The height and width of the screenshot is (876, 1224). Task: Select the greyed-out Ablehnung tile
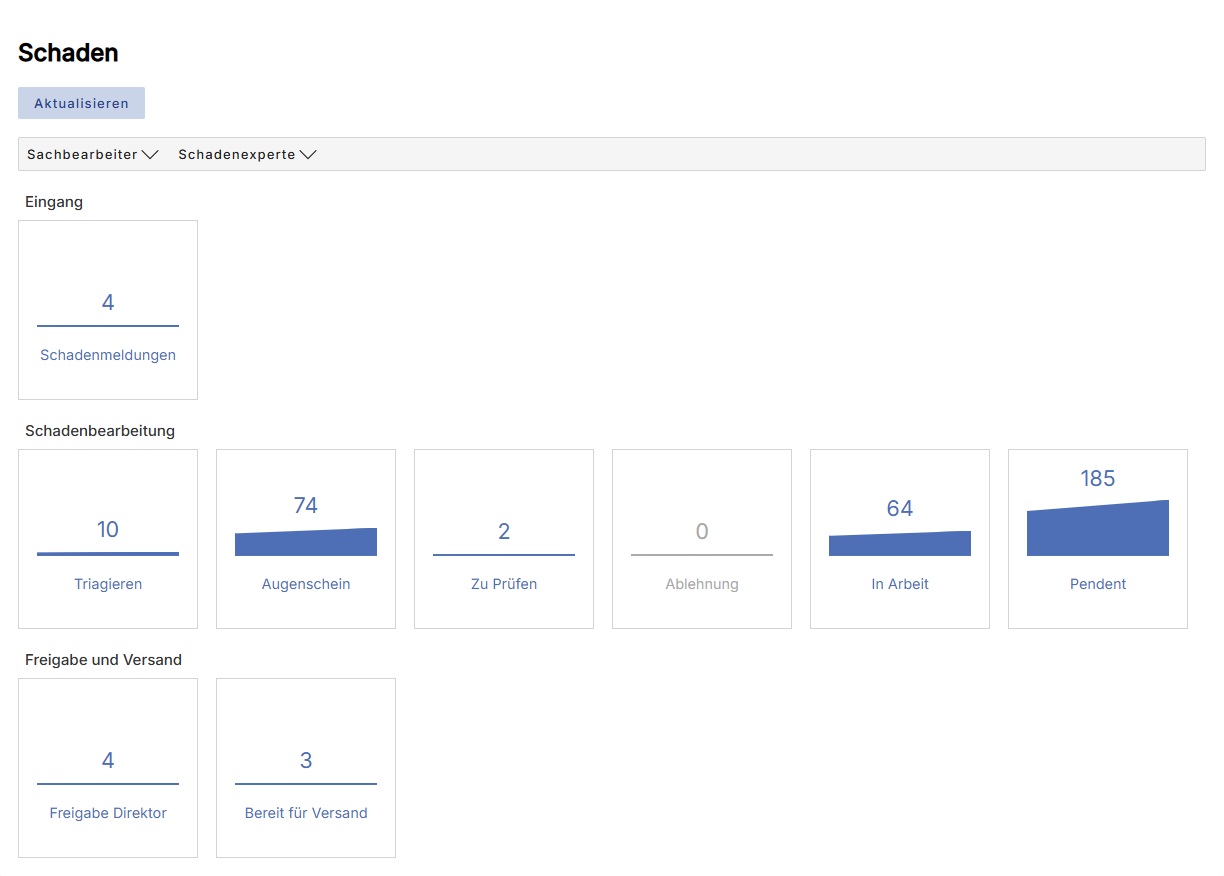pyautogui.click(x=702, y=539)
